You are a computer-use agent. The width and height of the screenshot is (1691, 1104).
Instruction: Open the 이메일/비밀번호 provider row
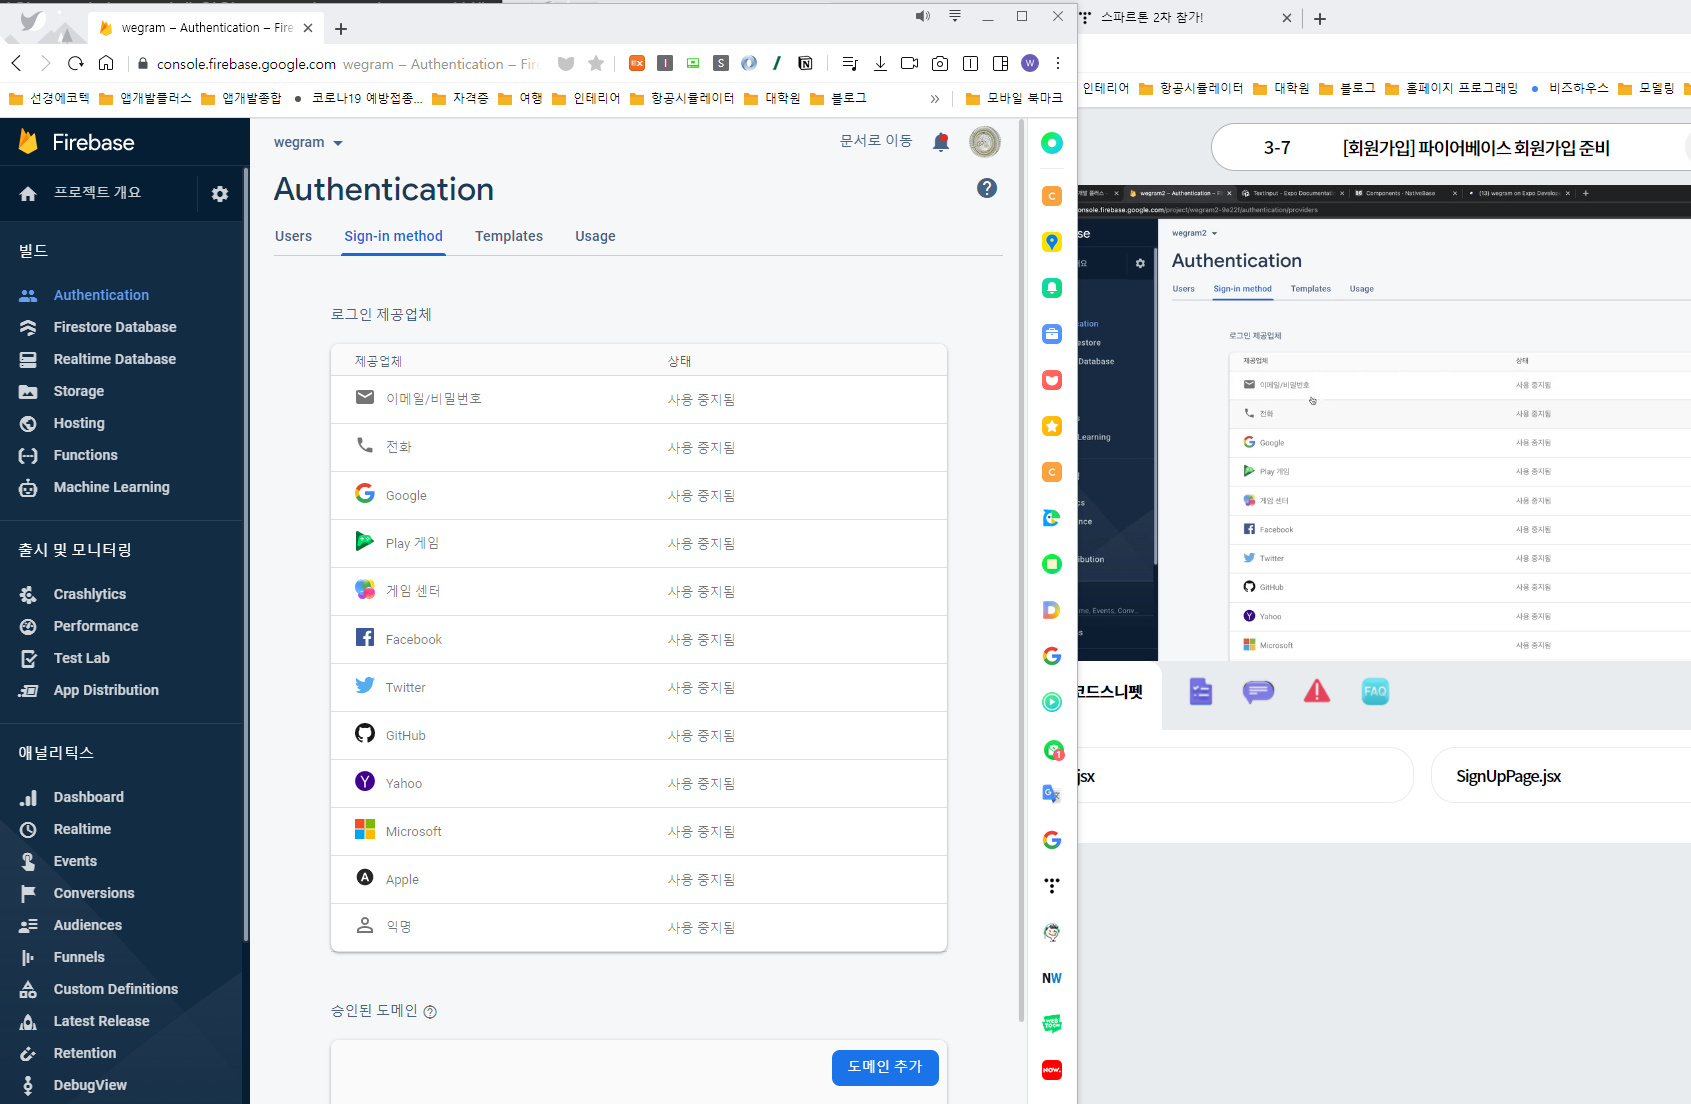639,399
